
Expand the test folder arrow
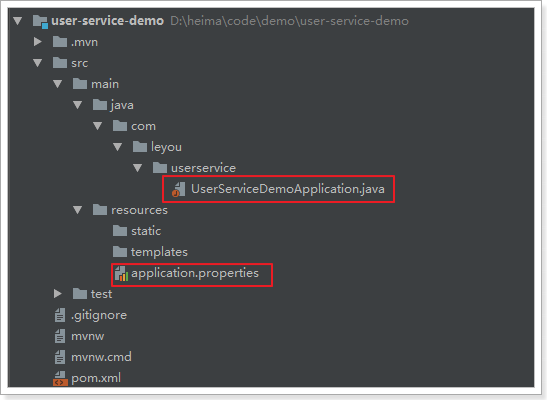(x=58, y=294)
